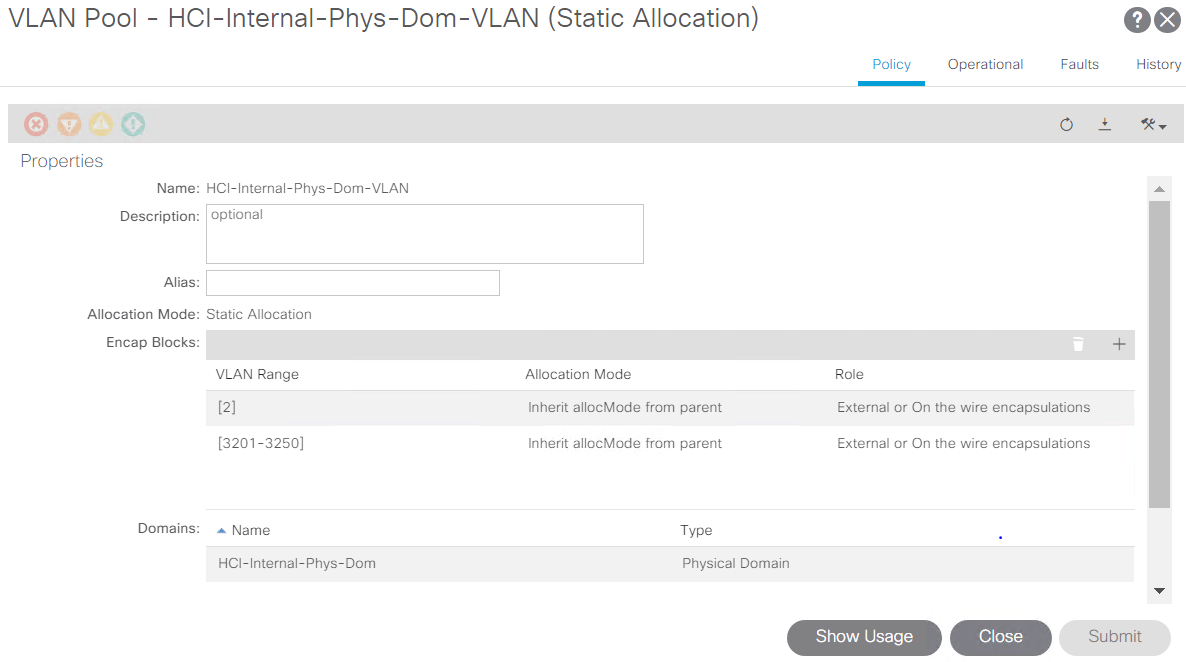This screenshot has width=1186, height=662.
Task: Switch to the Operational tab
Action: pos(985,64)
